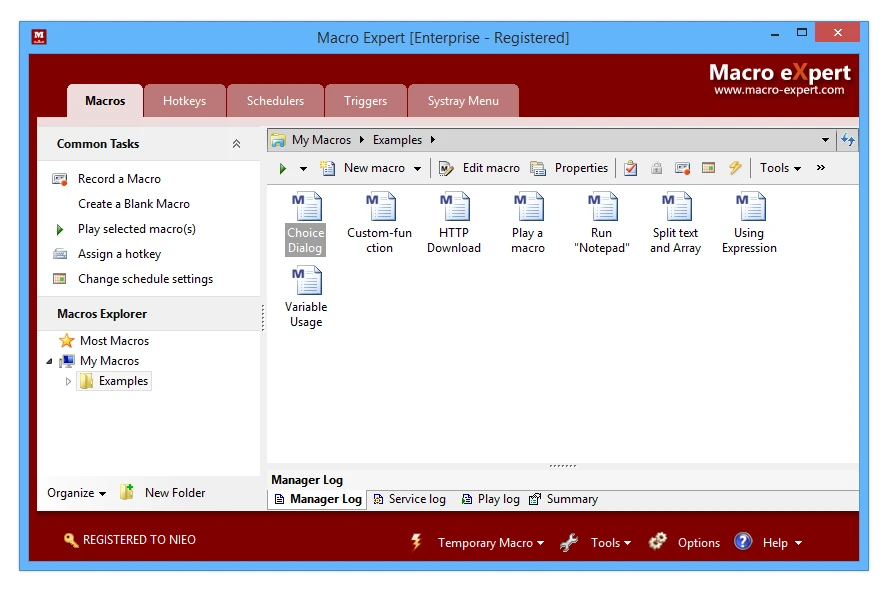Image resolution: width=885 pixels, height=590 pixels.
Task: Click the splitter grip above Manager Log
Action: (563, 466)
